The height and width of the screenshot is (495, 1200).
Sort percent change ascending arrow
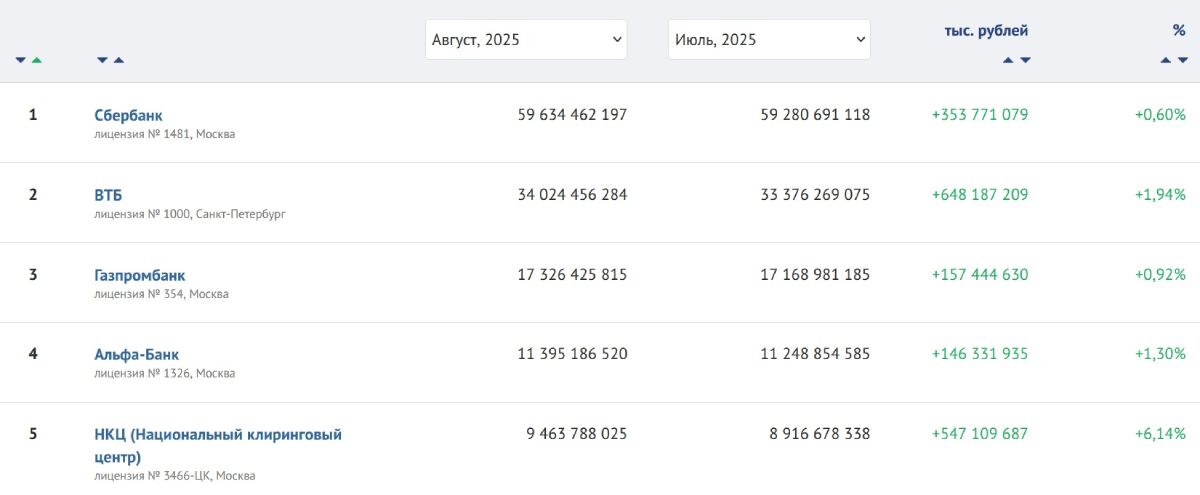(1166, 60)
